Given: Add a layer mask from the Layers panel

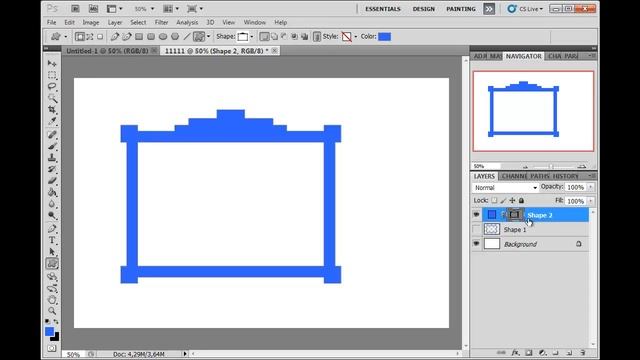Looking at the screenshot, I should click(x=529, y=353).
